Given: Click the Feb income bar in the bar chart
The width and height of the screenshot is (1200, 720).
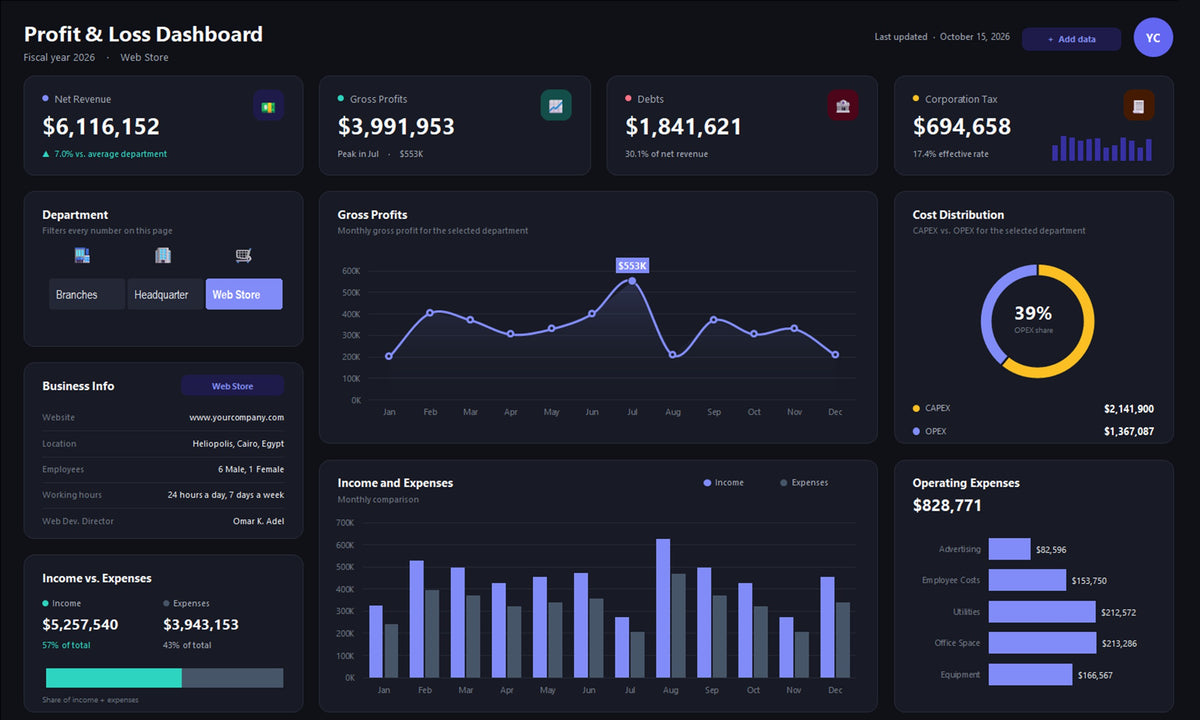Looking at the screenshot, I should pos(417,619).
